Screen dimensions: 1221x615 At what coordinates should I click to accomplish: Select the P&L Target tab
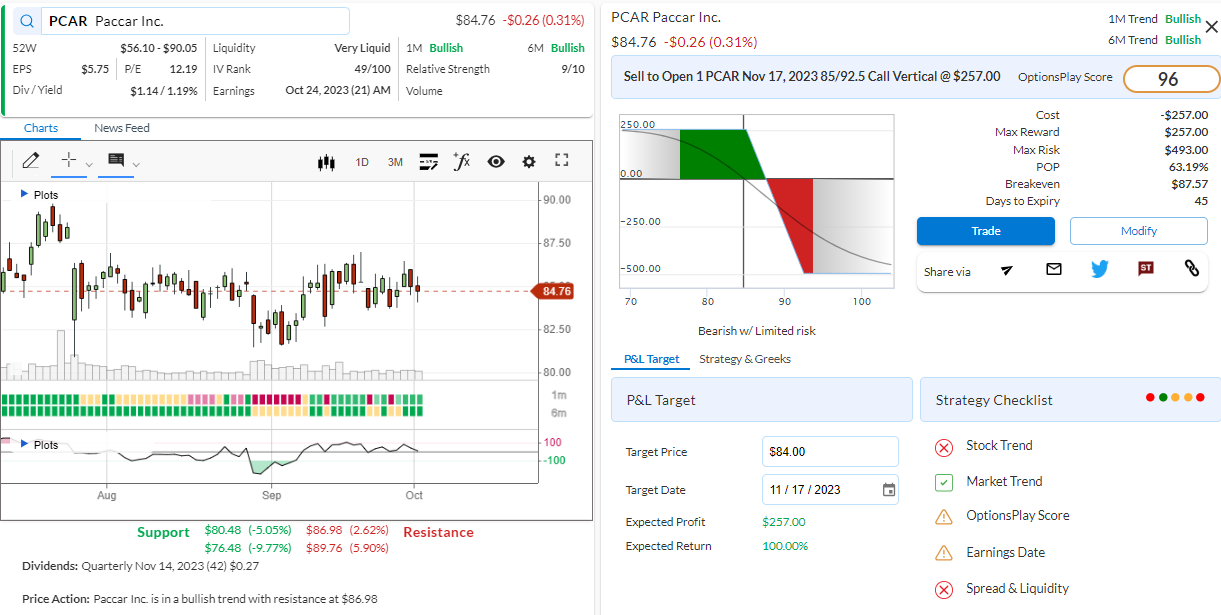(x=651, y=359)
